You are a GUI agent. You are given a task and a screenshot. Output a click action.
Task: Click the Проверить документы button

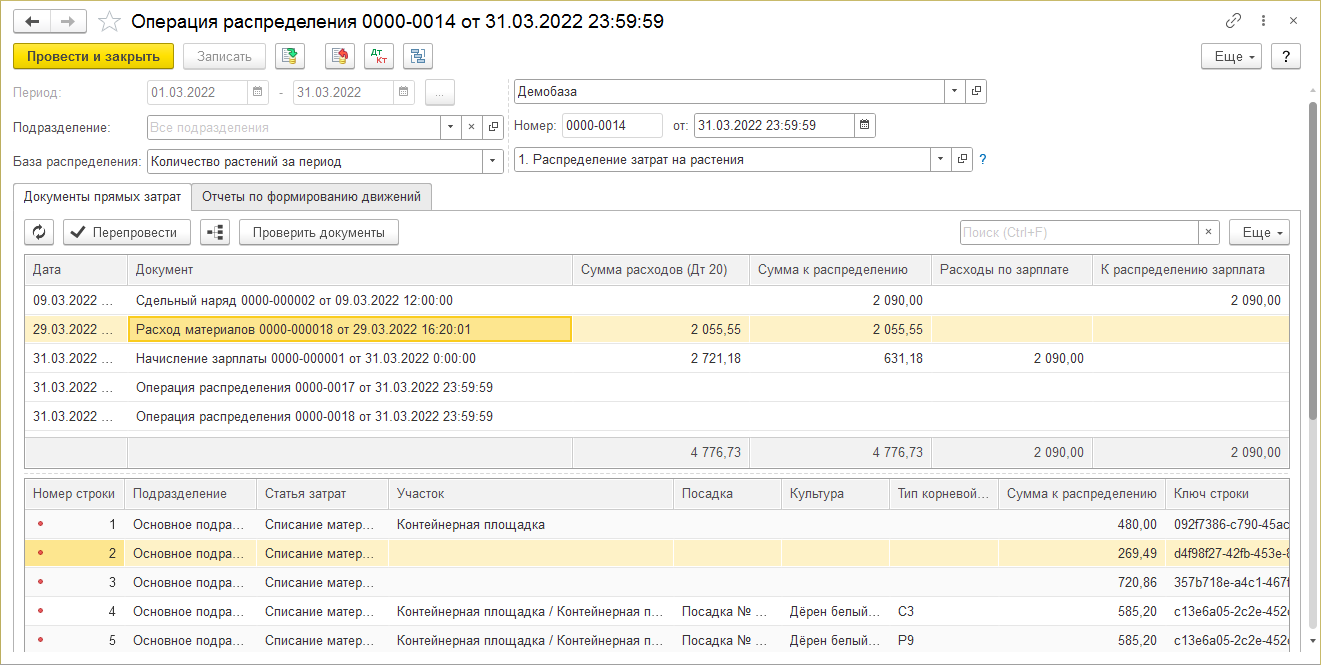[318, 232]
